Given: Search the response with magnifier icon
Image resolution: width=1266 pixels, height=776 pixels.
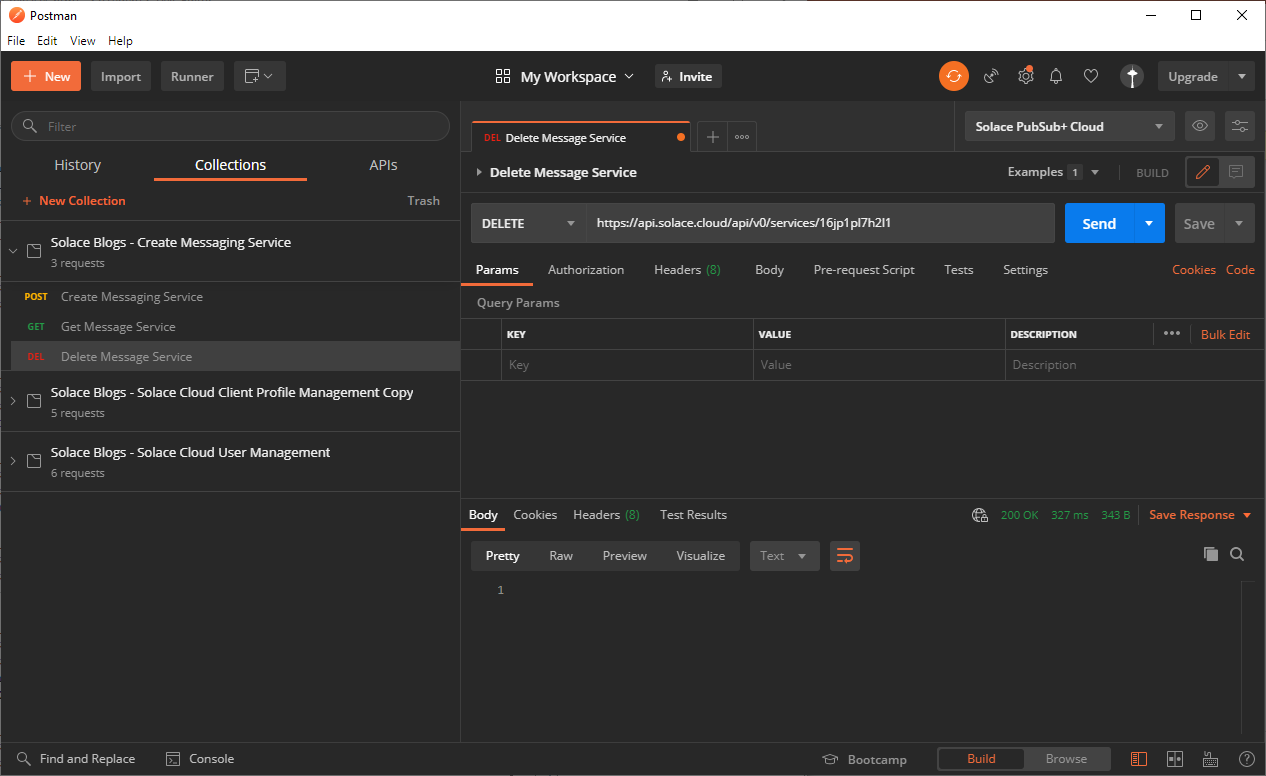Looking at the screenshot, I should 1237,554.
